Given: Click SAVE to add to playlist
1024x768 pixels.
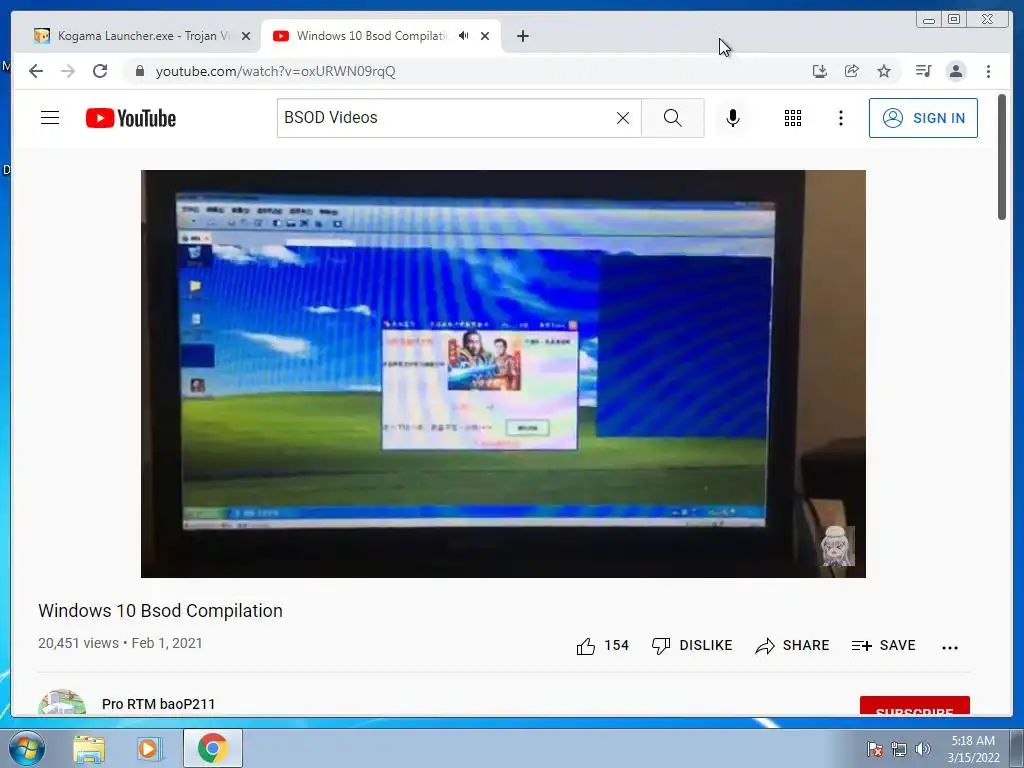Looking at the screenshot, I should click(x=884, y=645).
